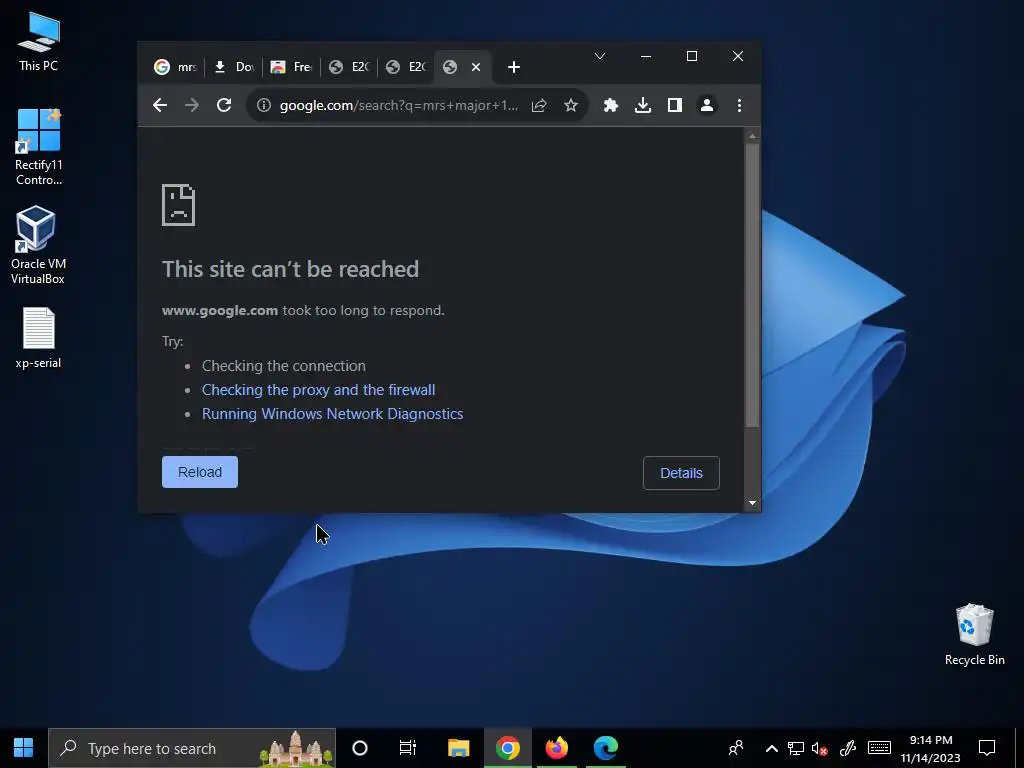This screenshot has height=768, width=1024.
Task: Open the Windows Start button
Action: 24,748
